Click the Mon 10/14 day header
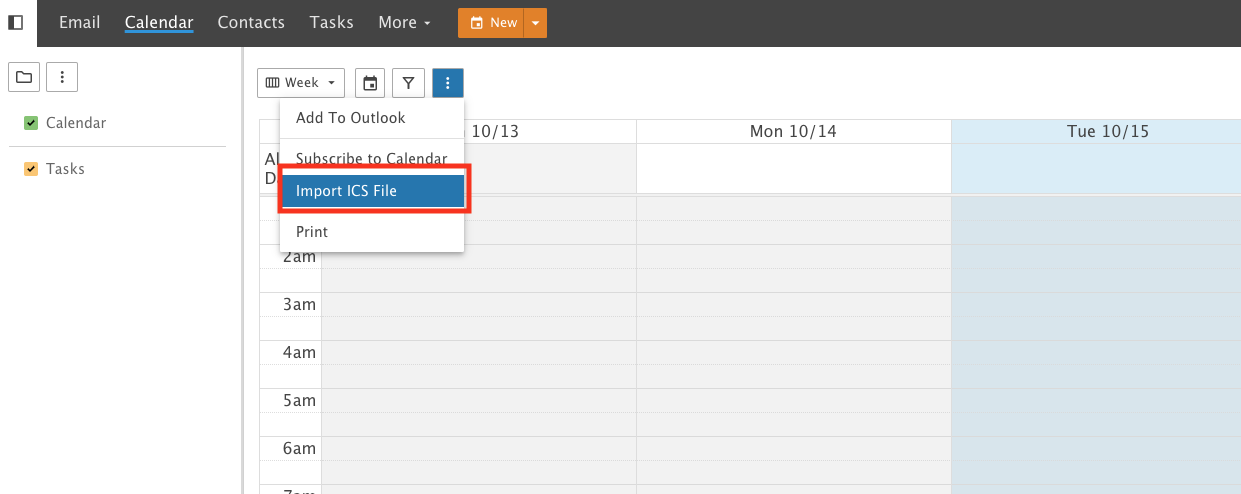 coord(793,131)
